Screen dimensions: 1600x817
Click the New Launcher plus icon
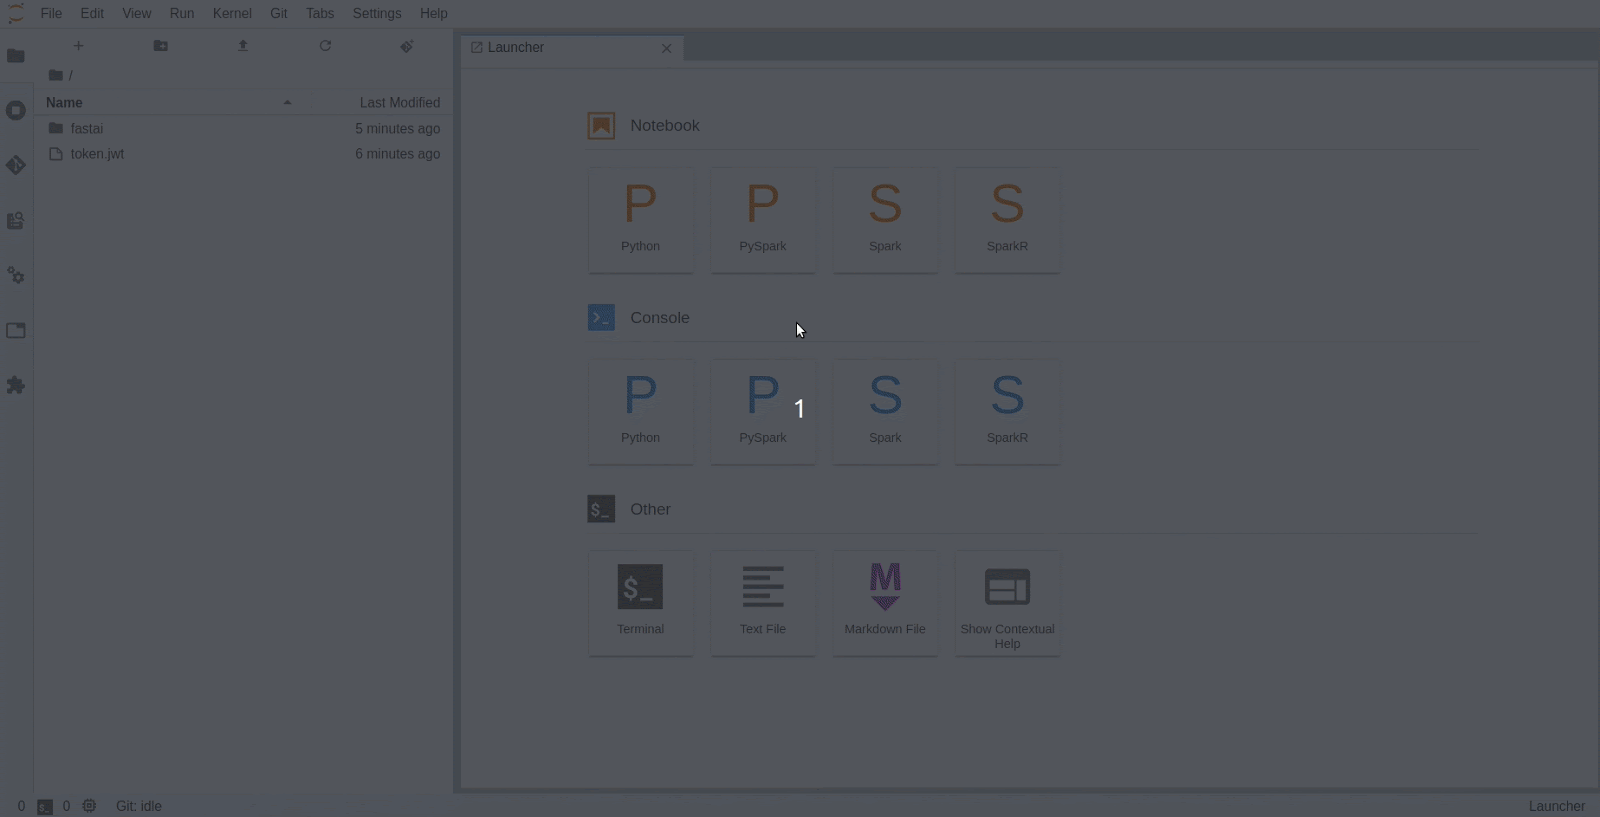79,46
